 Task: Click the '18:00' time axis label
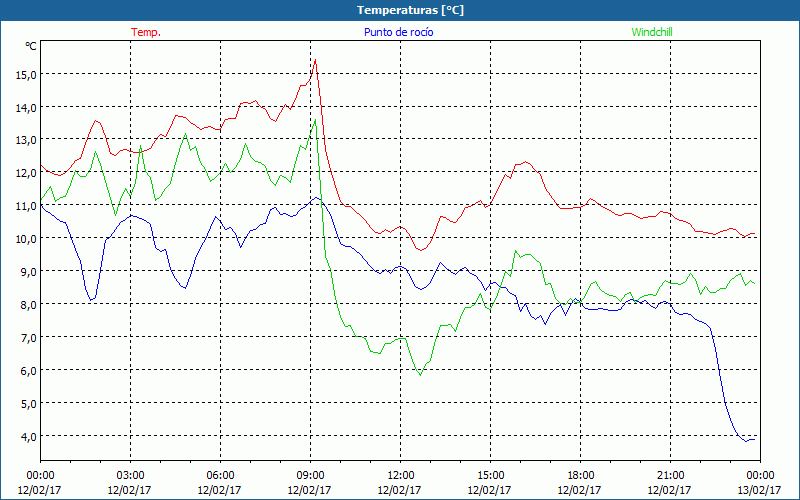click(580, 475)
